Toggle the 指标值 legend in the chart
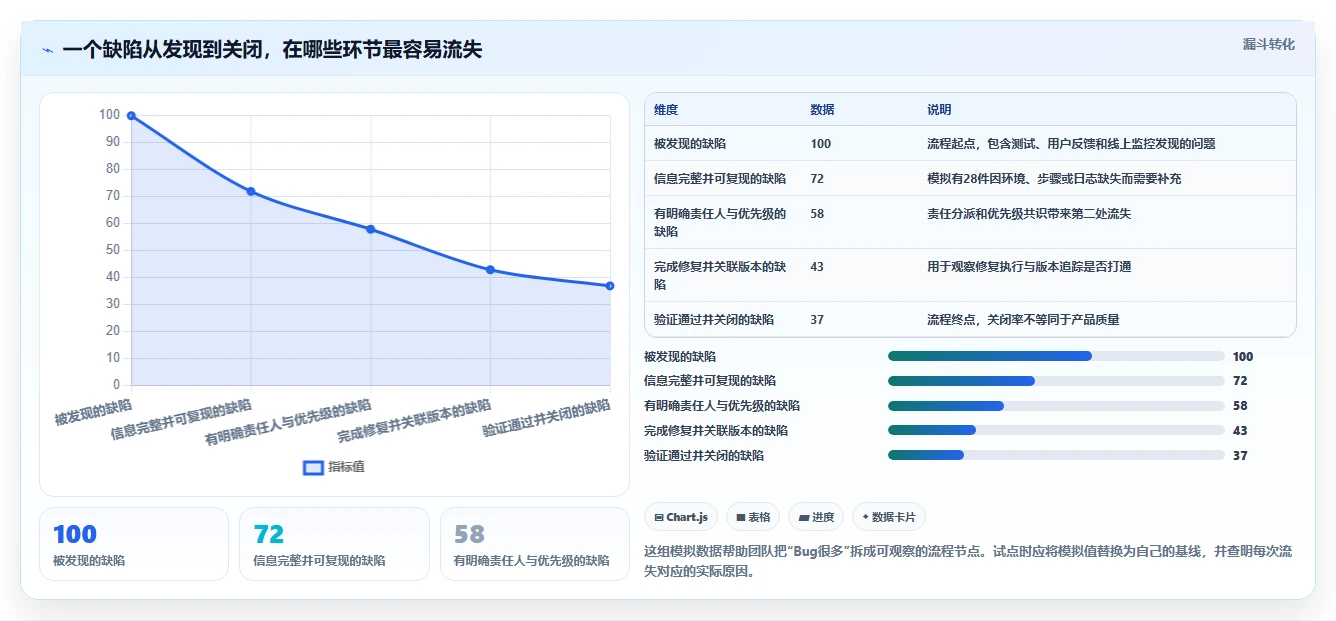 pyautogui.click(x=334, y=467)
